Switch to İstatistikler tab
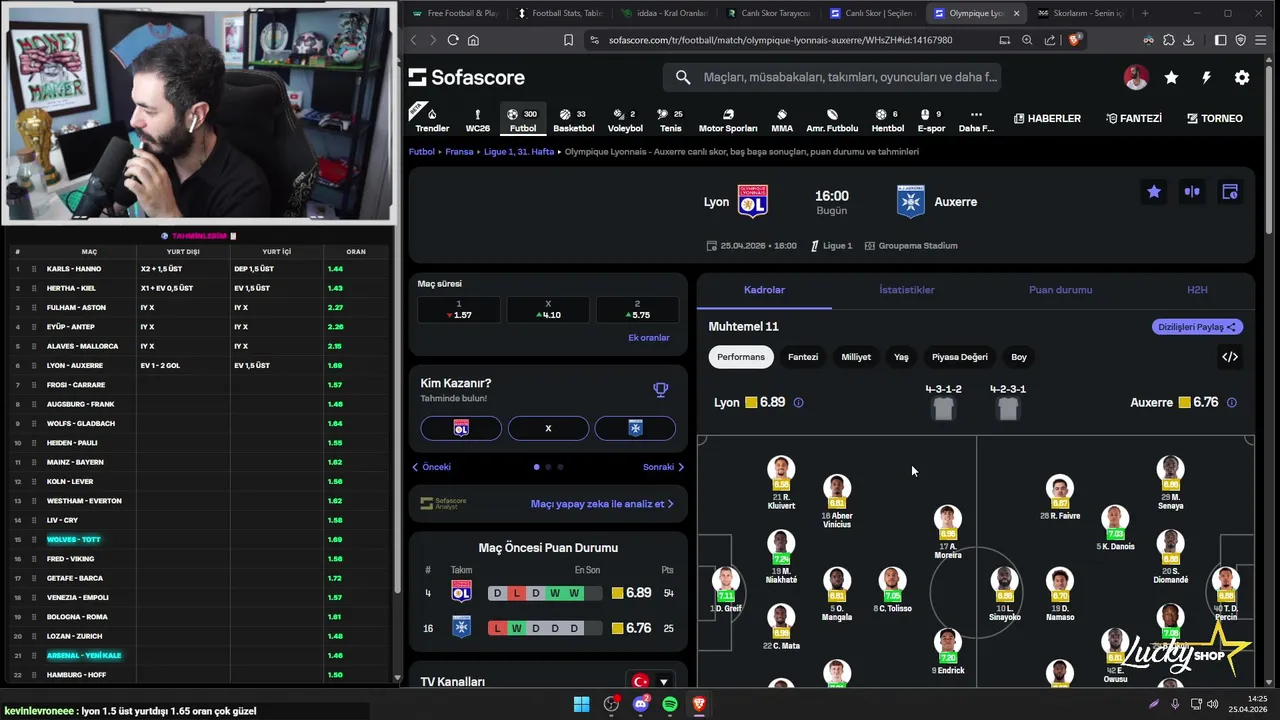This screenshot has width=1280, height=720. click(x=907, y=290)
